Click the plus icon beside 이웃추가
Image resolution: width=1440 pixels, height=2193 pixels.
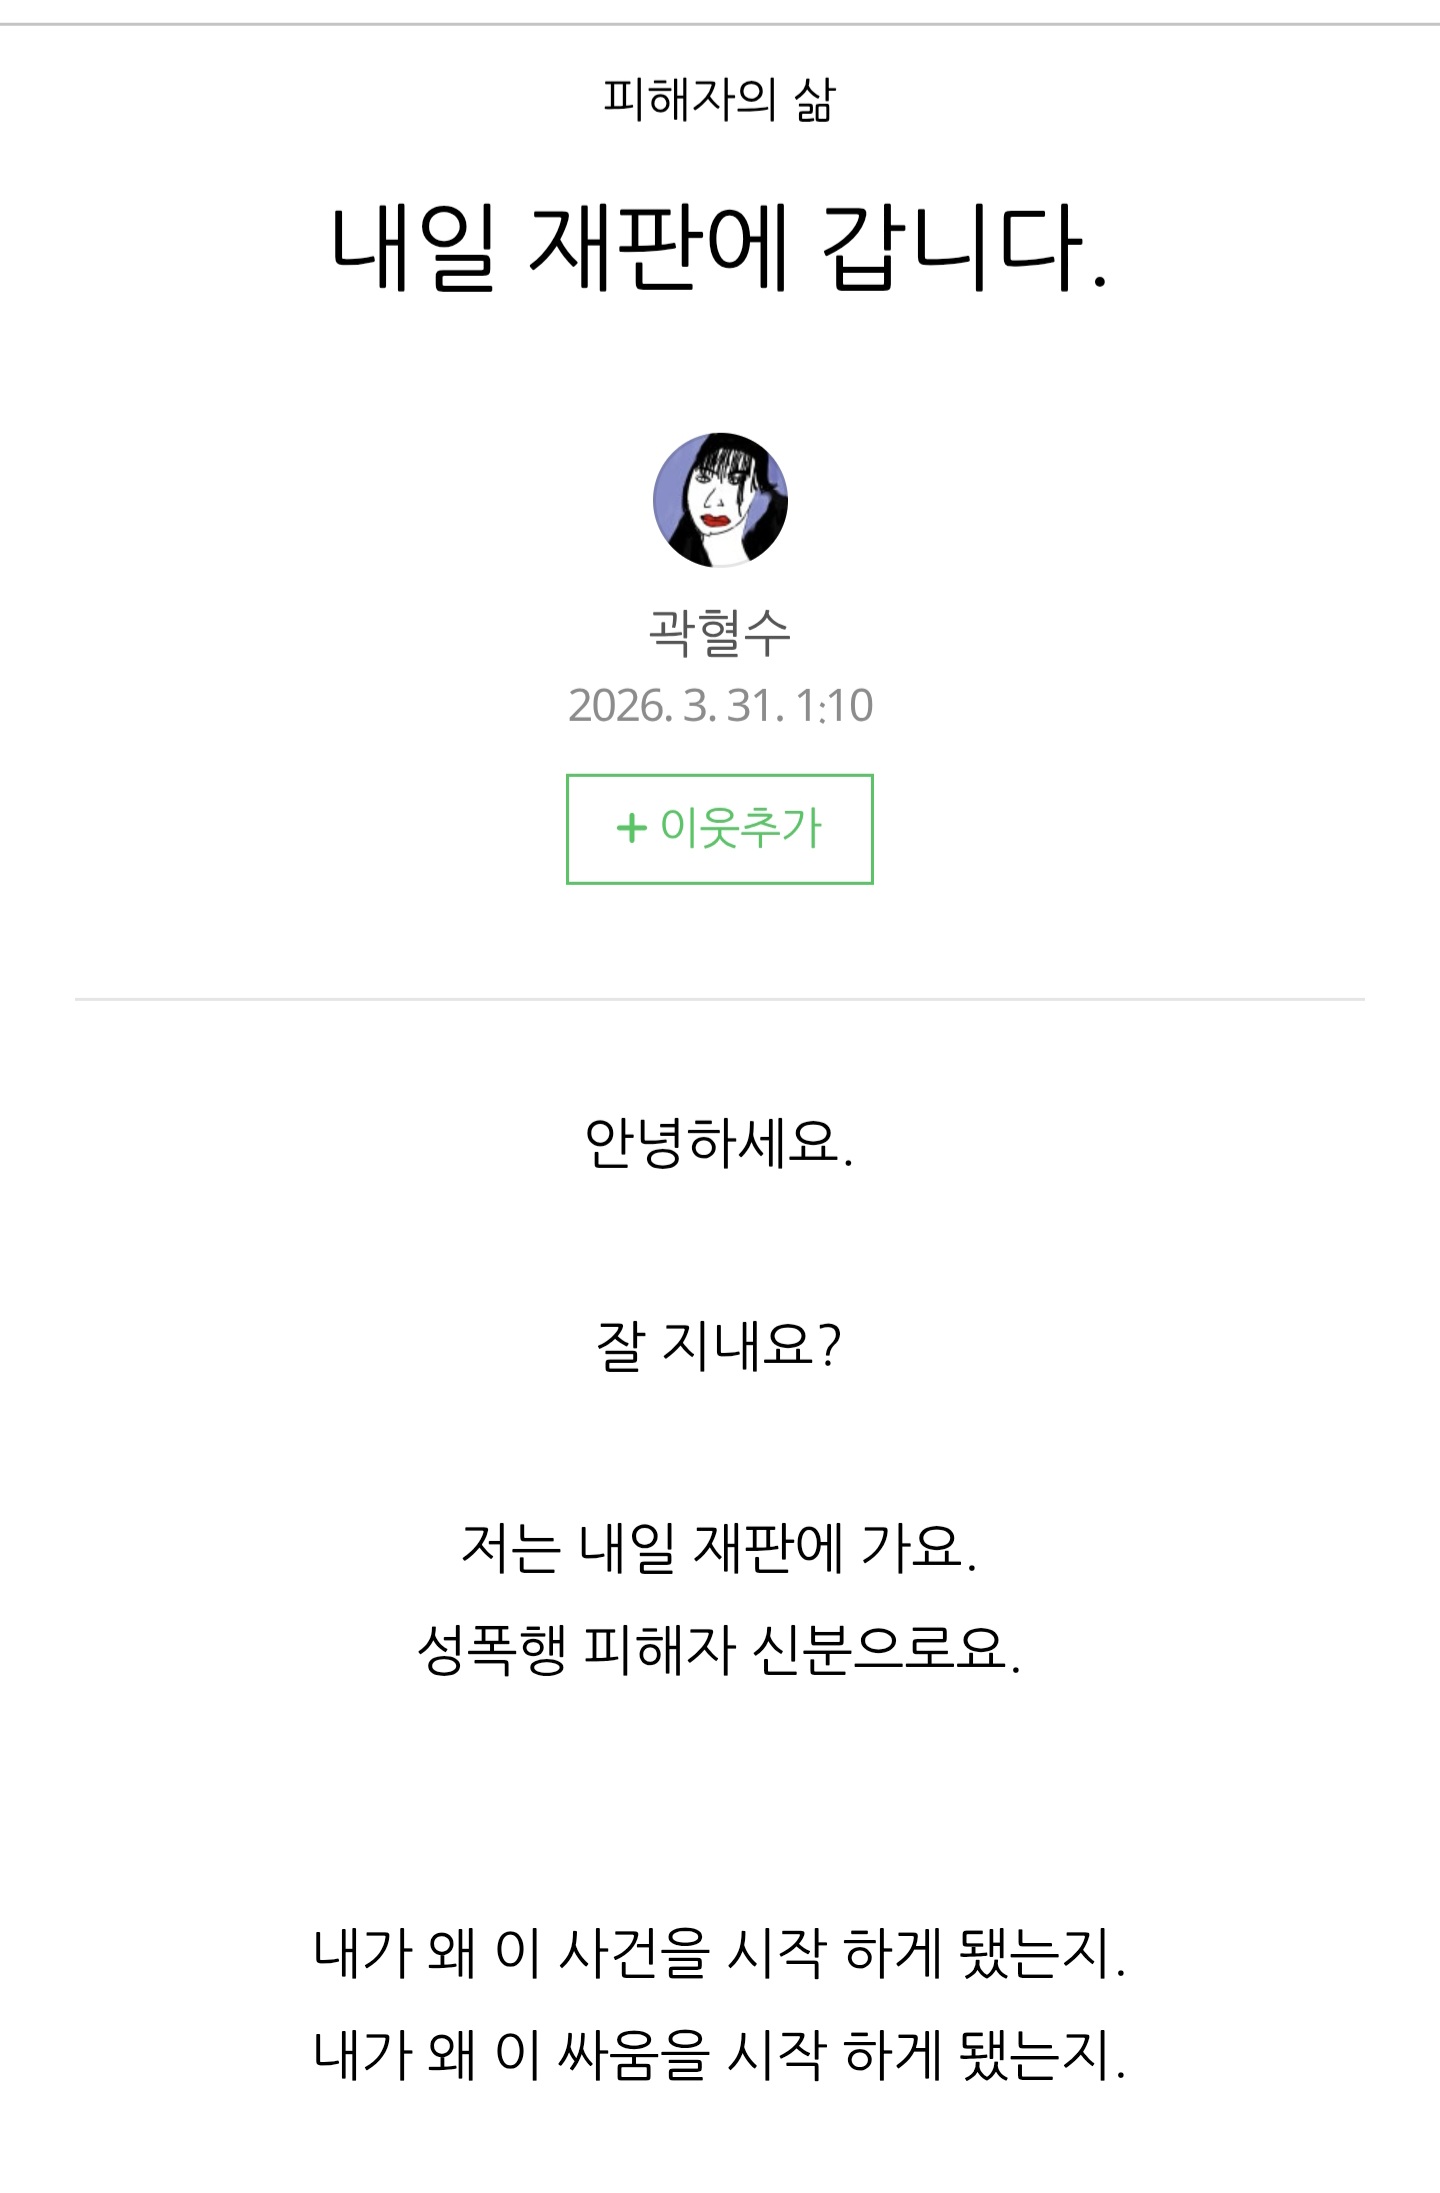[631, 828]
